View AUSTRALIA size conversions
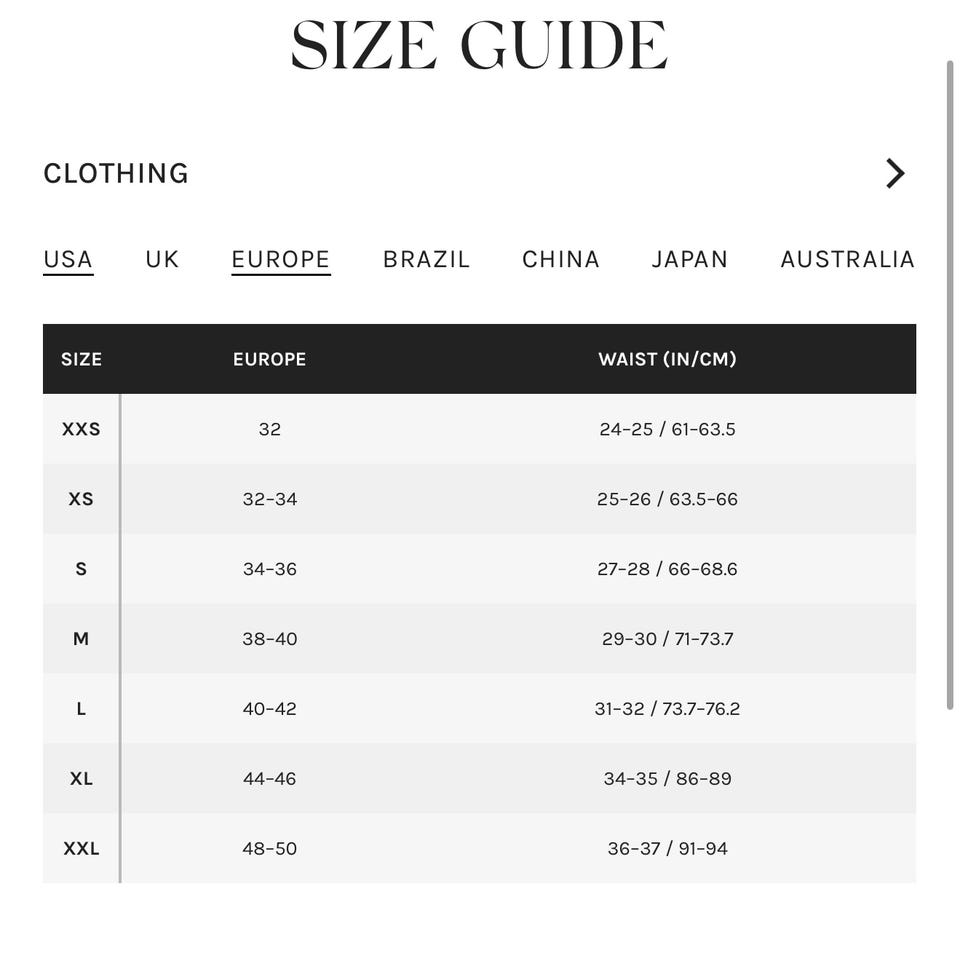960x969 pixels. coord(847,259)
